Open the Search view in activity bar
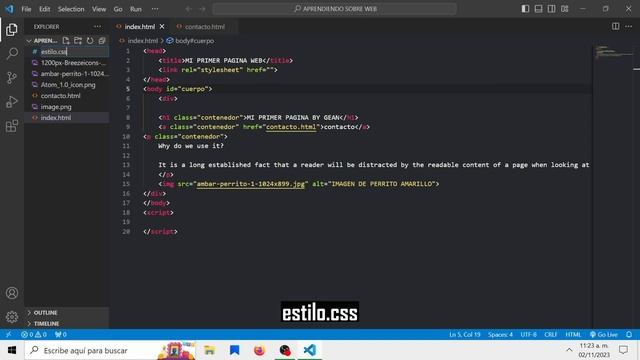Viewport: 640px width, 360px height. coord(12,53)
